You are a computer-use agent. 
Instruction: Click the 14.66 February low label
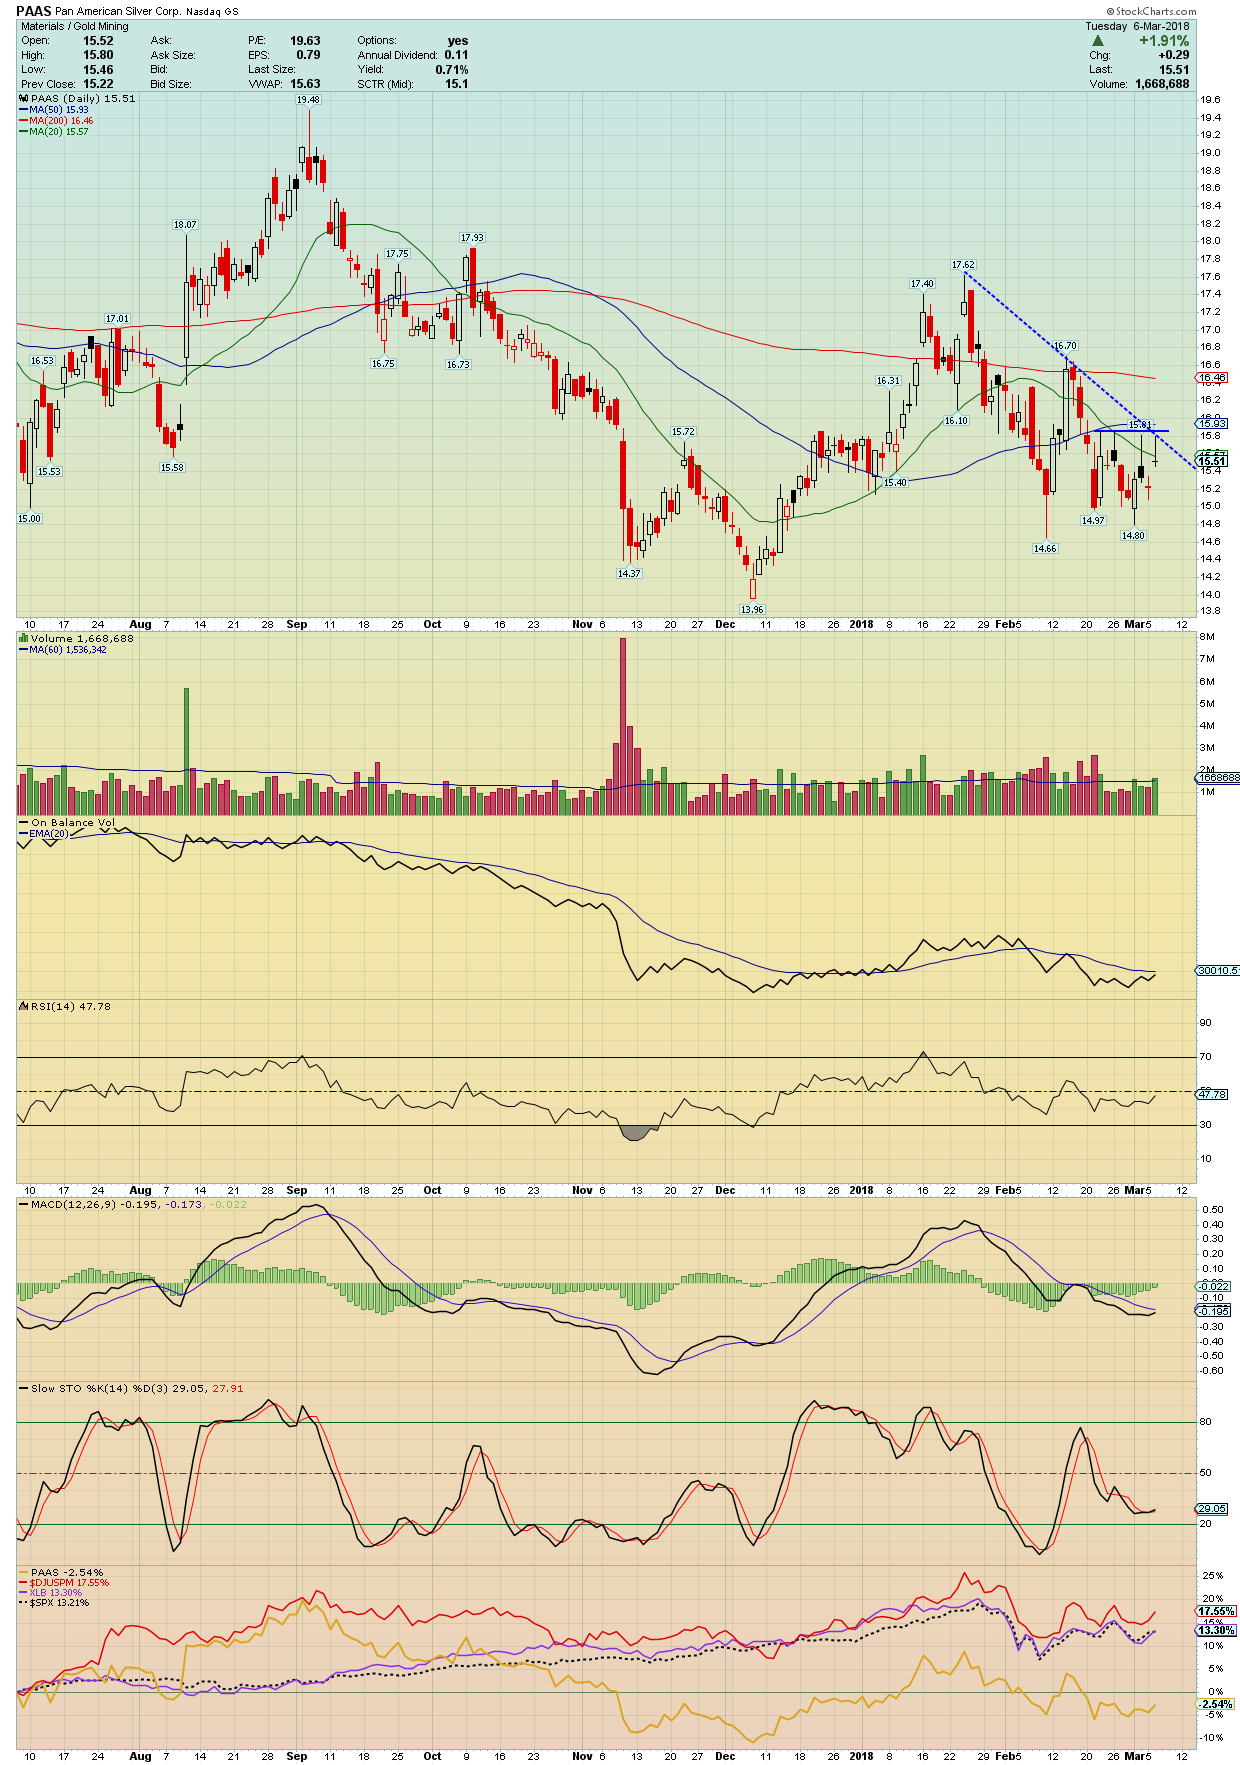pos(1045,548)
